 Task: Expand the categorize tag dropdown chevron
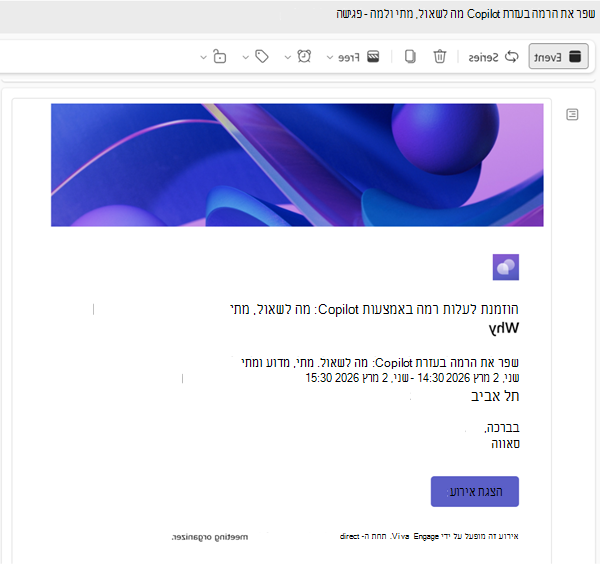246,58
